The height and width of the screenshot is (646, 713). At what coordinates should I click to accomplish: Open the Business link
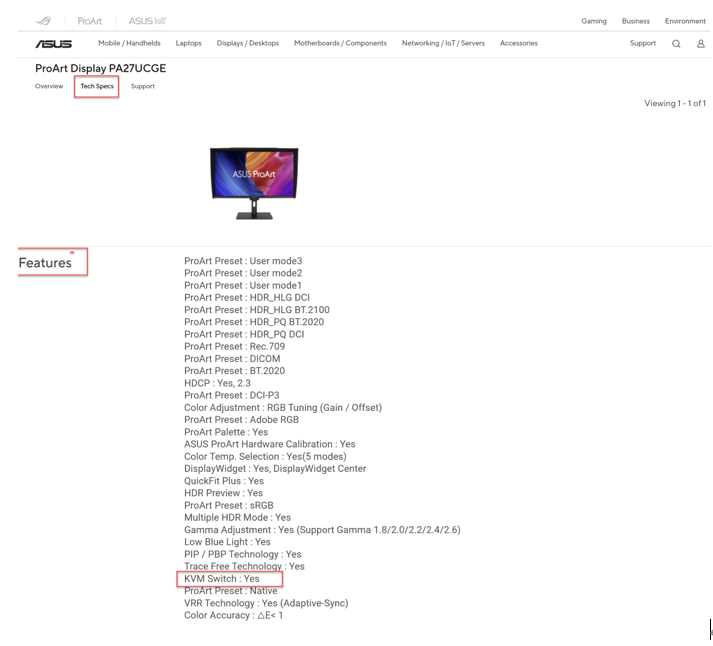[636, 21]
